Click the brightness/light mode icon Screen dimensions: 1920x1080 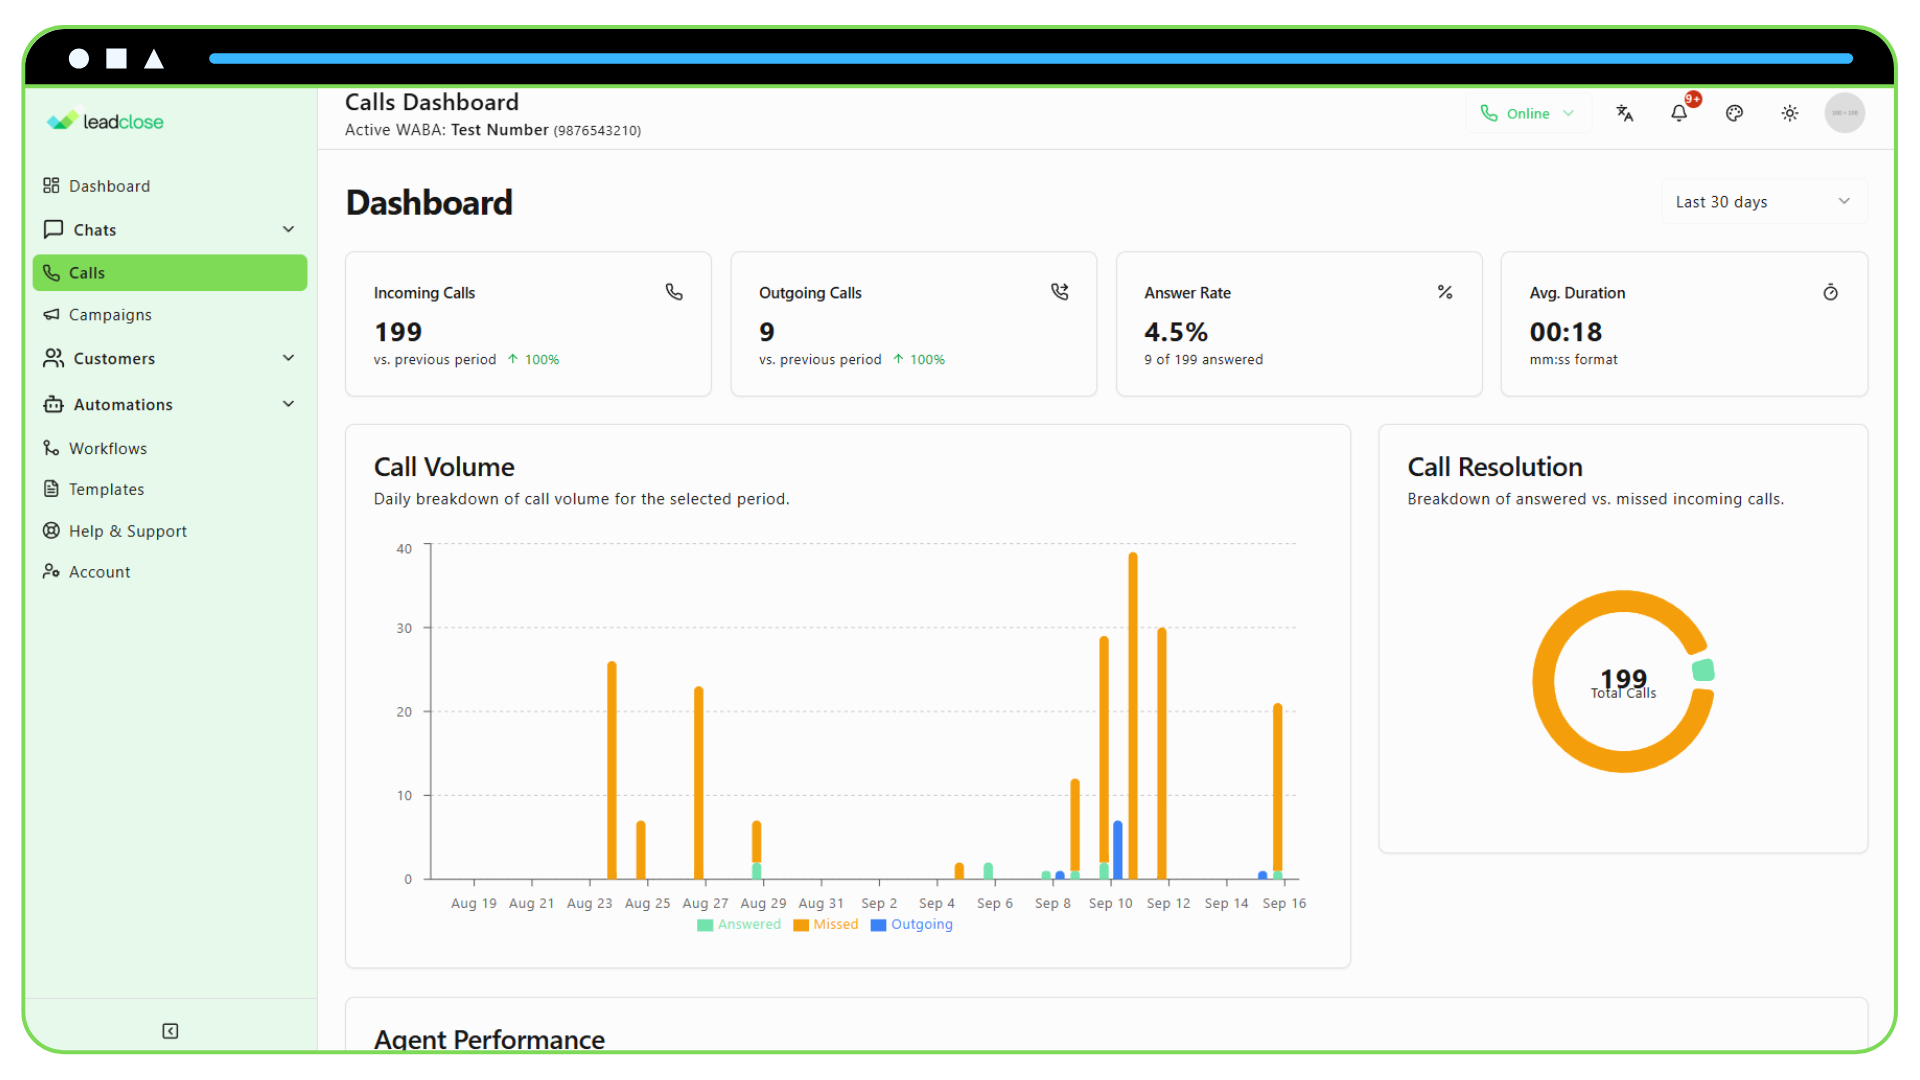1790,113
